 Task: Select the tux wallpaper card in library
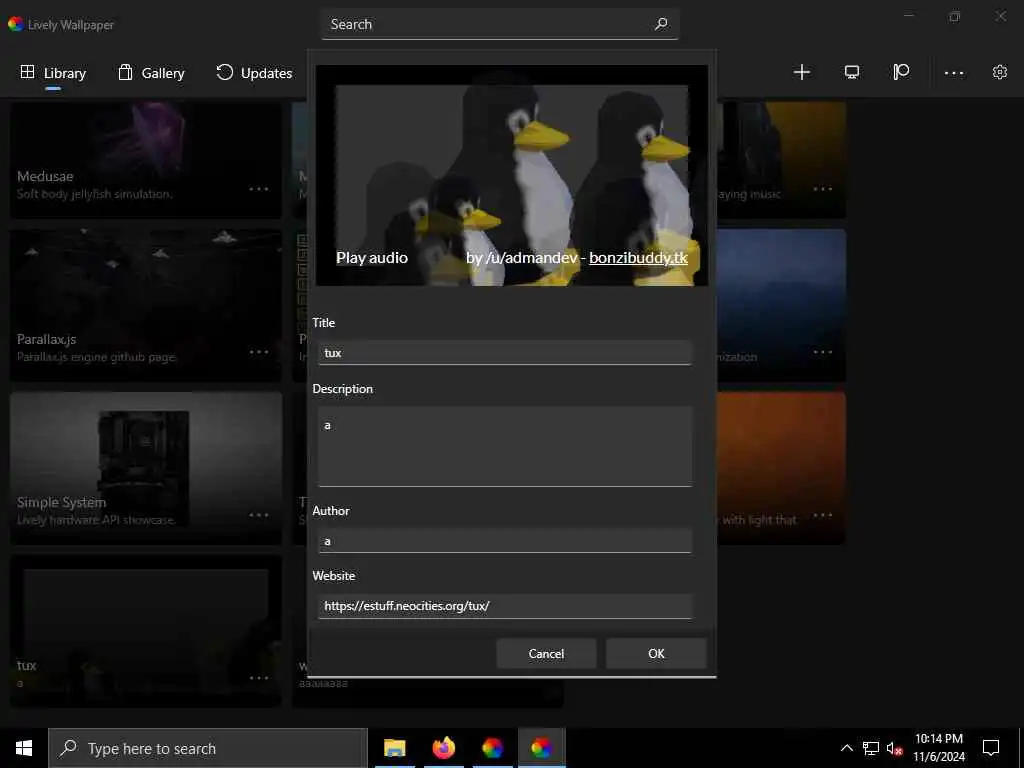click(146, 631)
